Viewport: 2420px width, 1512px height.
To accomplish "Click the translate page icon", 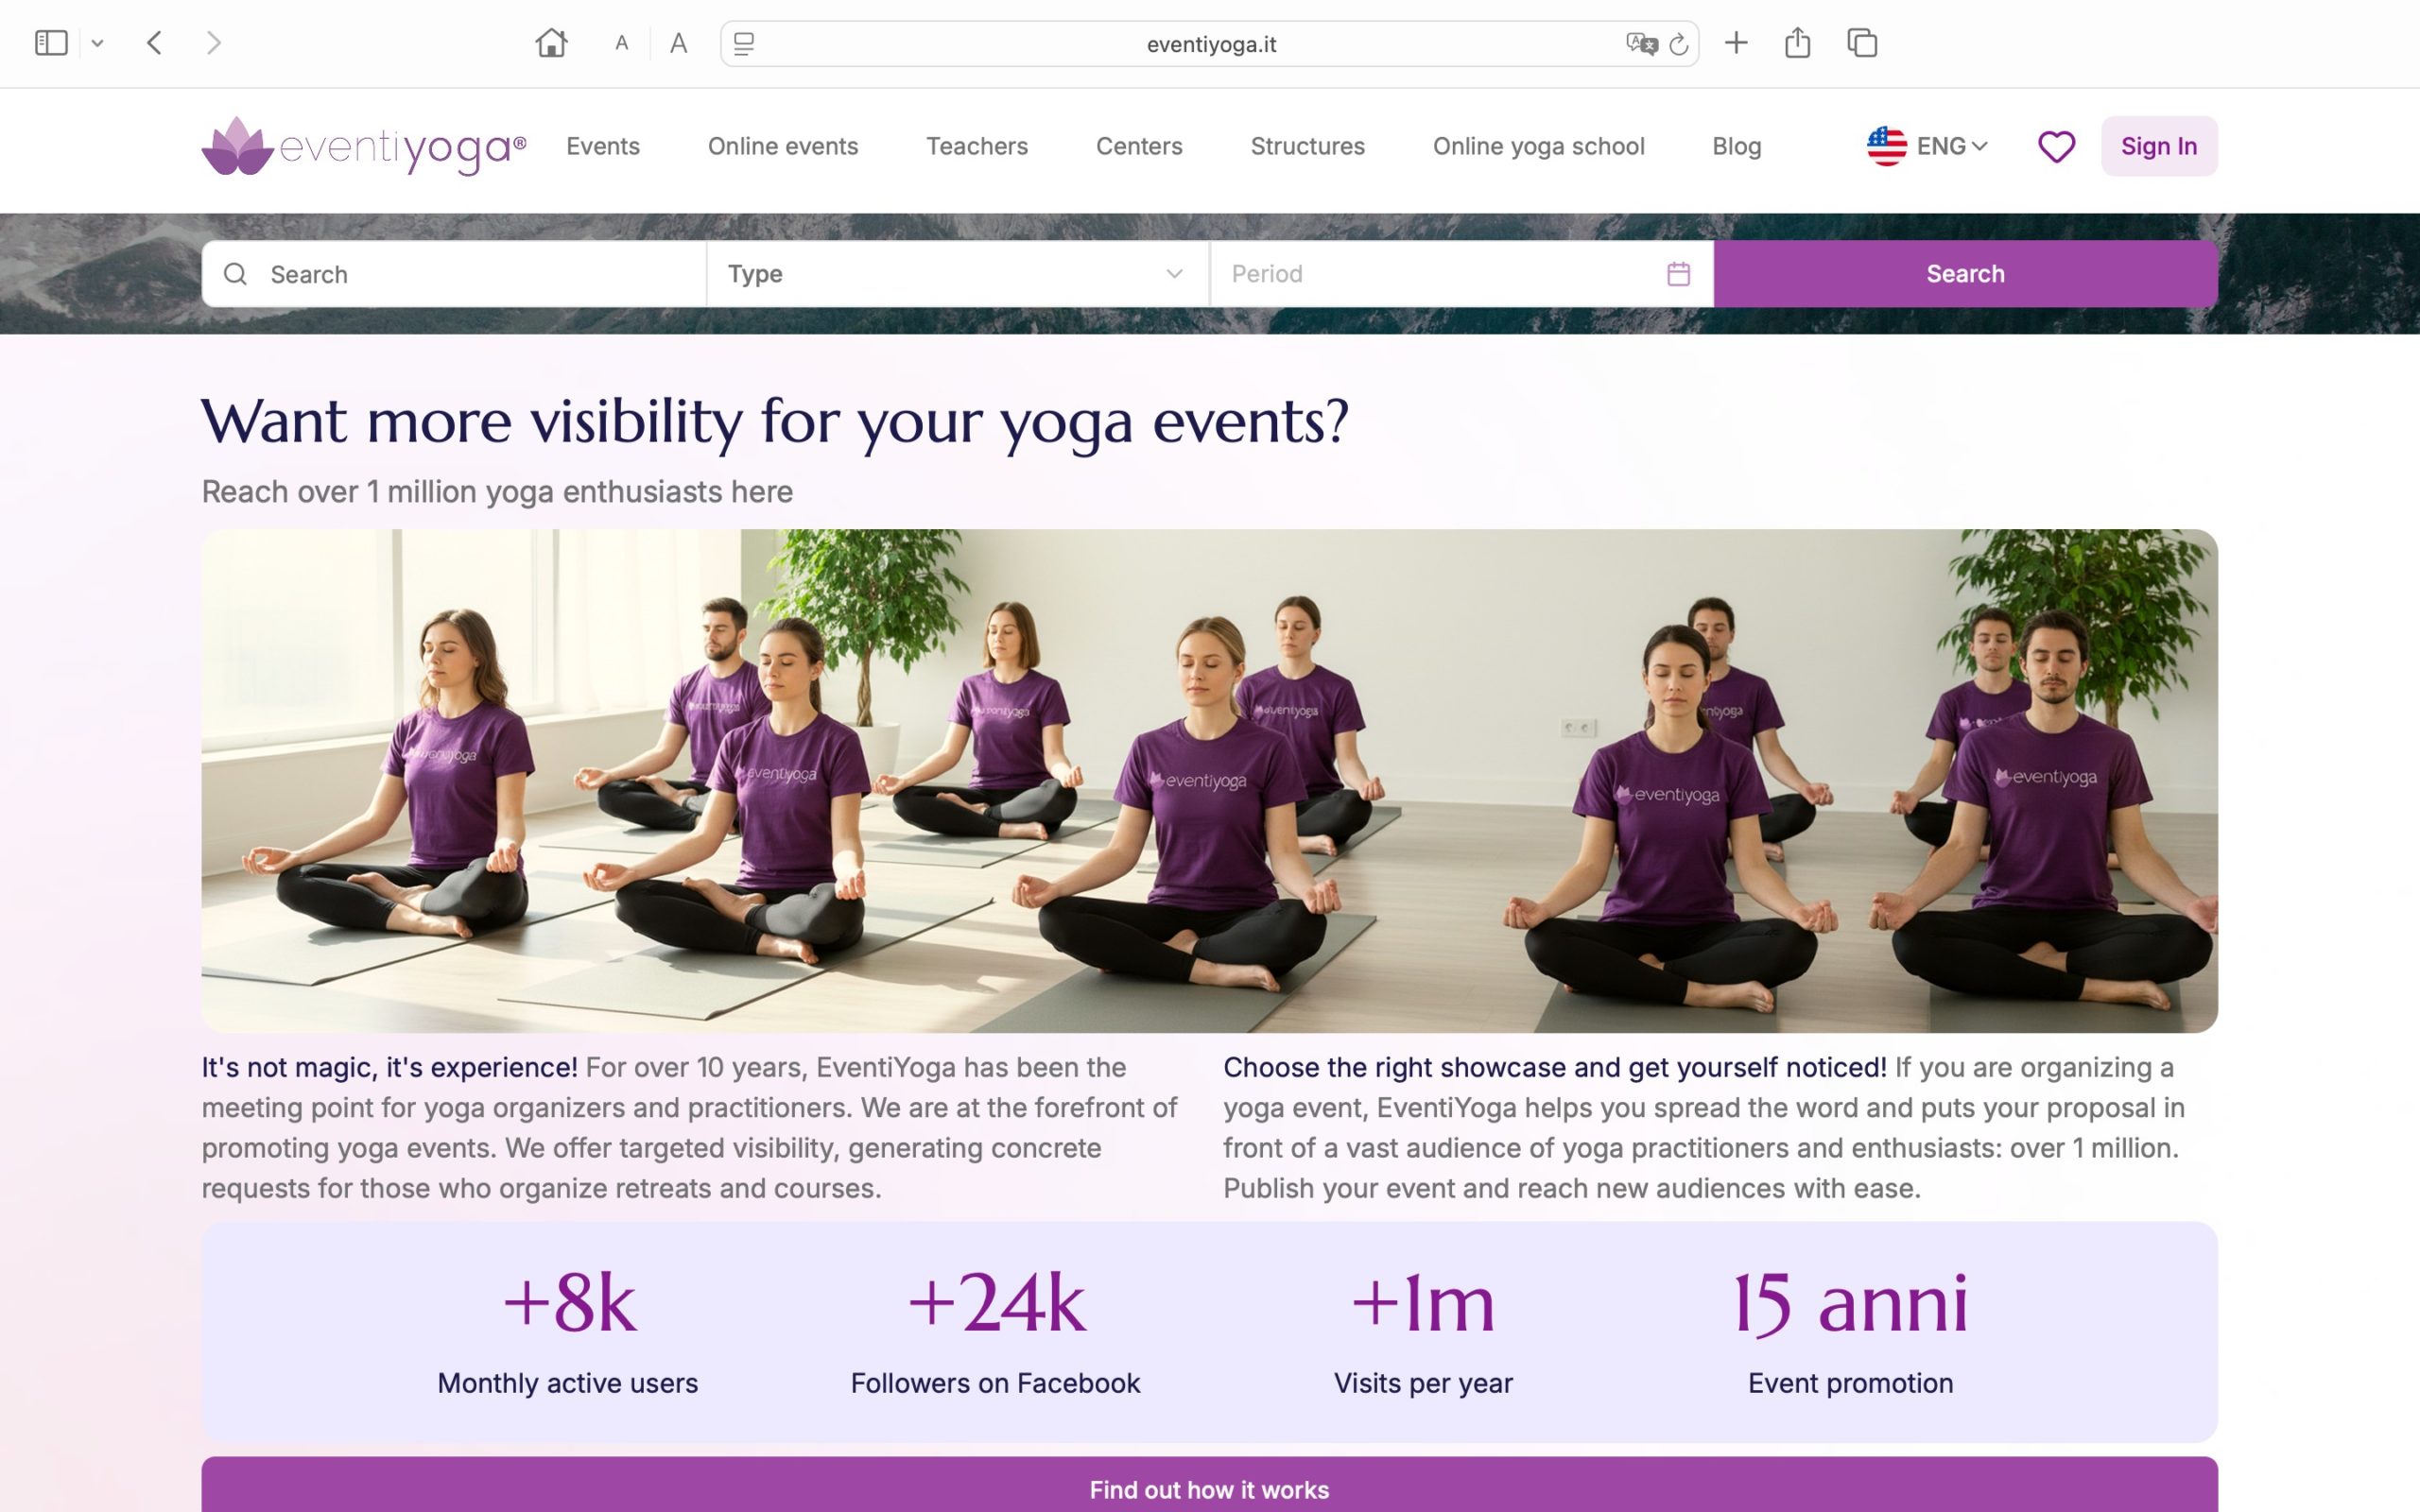I will (1641, 44).
